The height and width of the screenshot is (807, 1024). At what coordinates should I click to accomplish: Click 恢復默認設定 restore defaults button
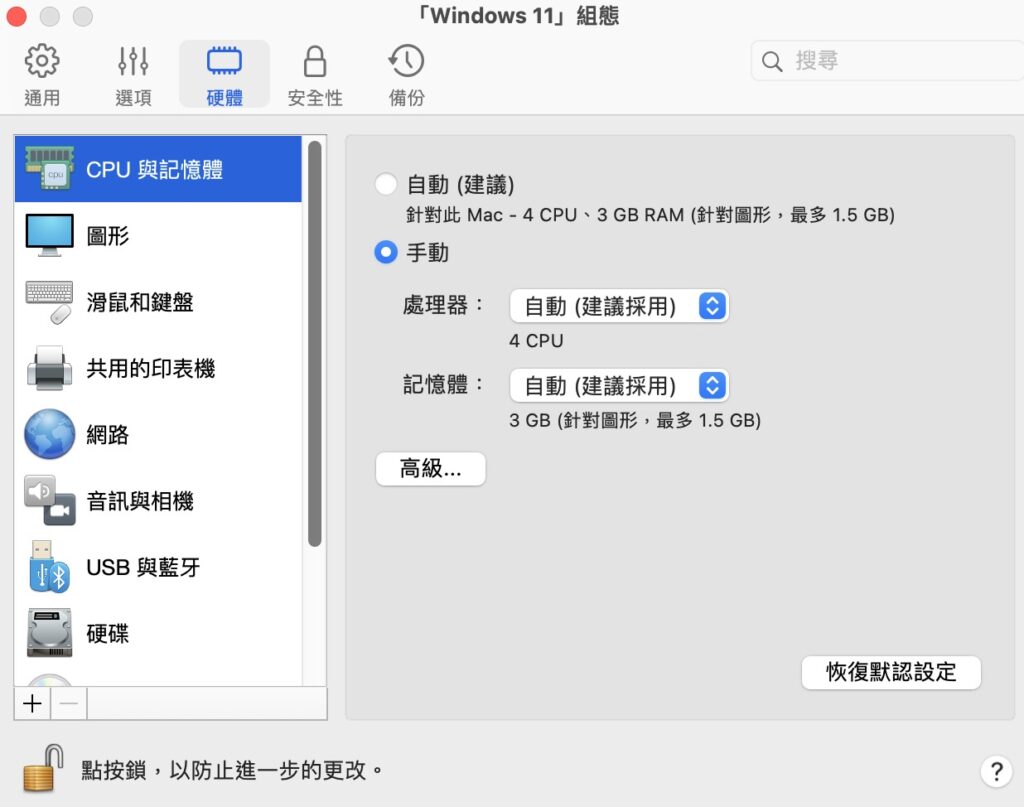[x=891, y=672]
